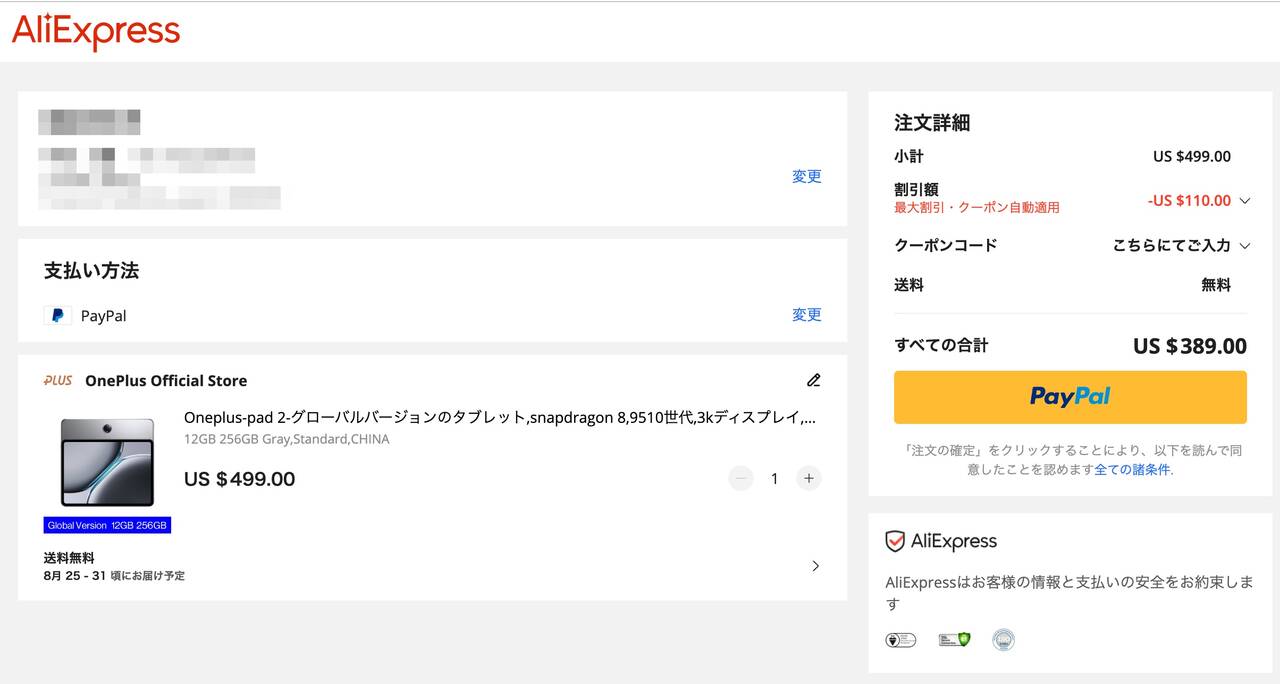Click the PayPal icon under 支払い方法
The image size is (1280, 684).
[58, 316]
